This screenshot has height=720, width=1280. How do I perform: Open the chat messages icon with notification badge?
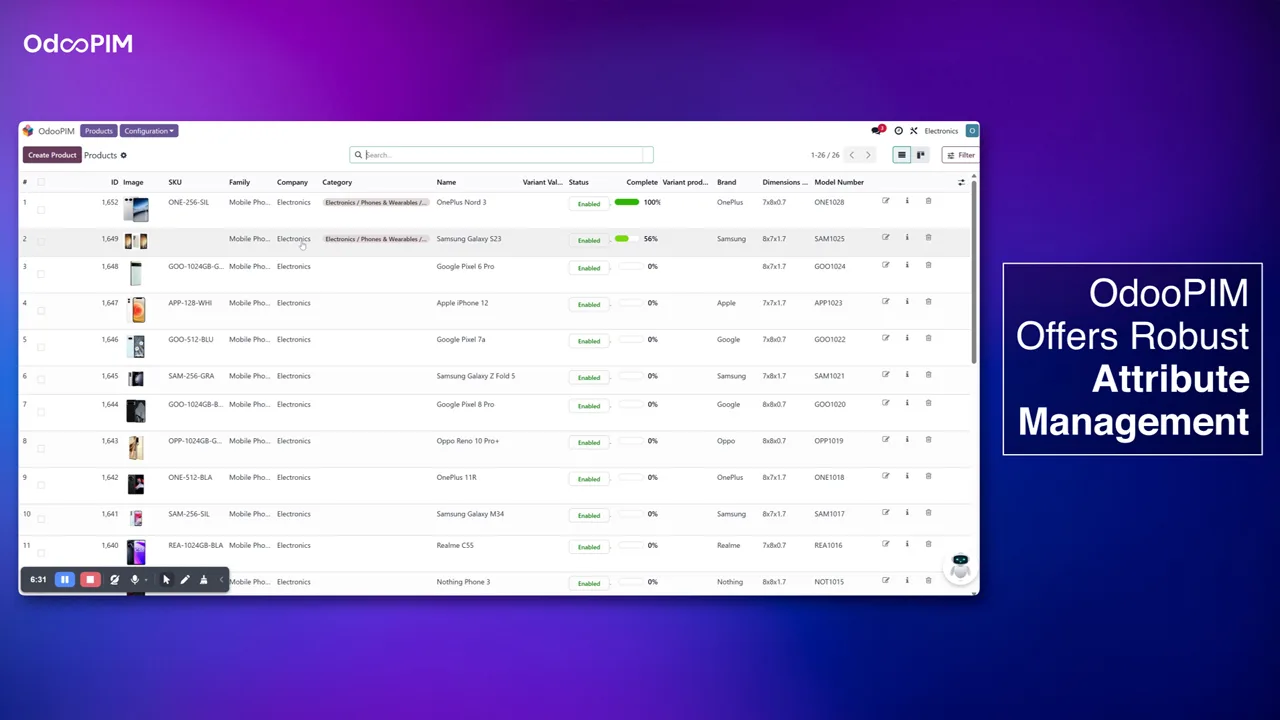pyautogui.click(x=877, y=131)
